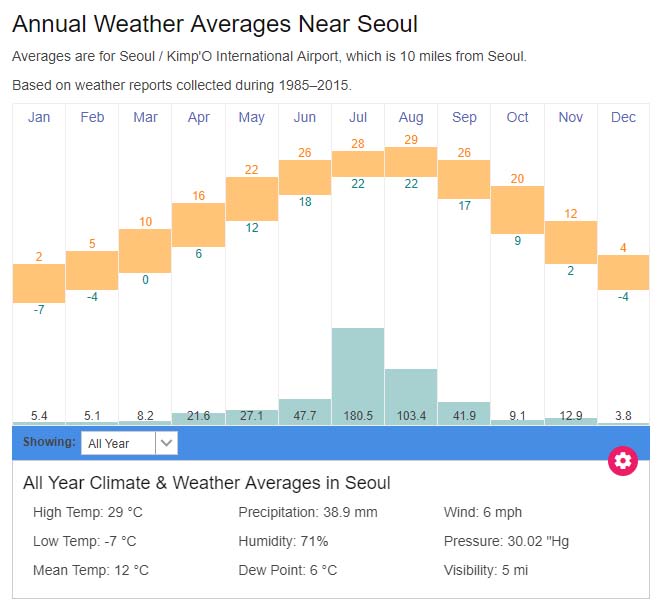Click the dropdown arrow beside All Year

click(x=167, y=442)
